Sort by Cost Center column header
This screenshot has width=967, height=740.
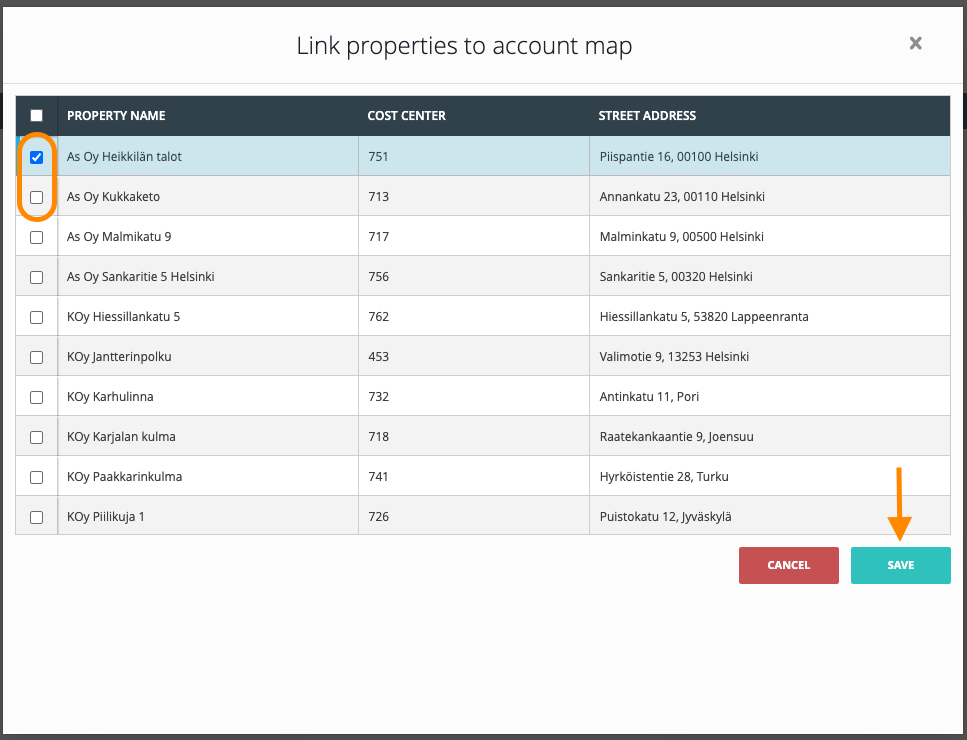(x=406, y=116)
